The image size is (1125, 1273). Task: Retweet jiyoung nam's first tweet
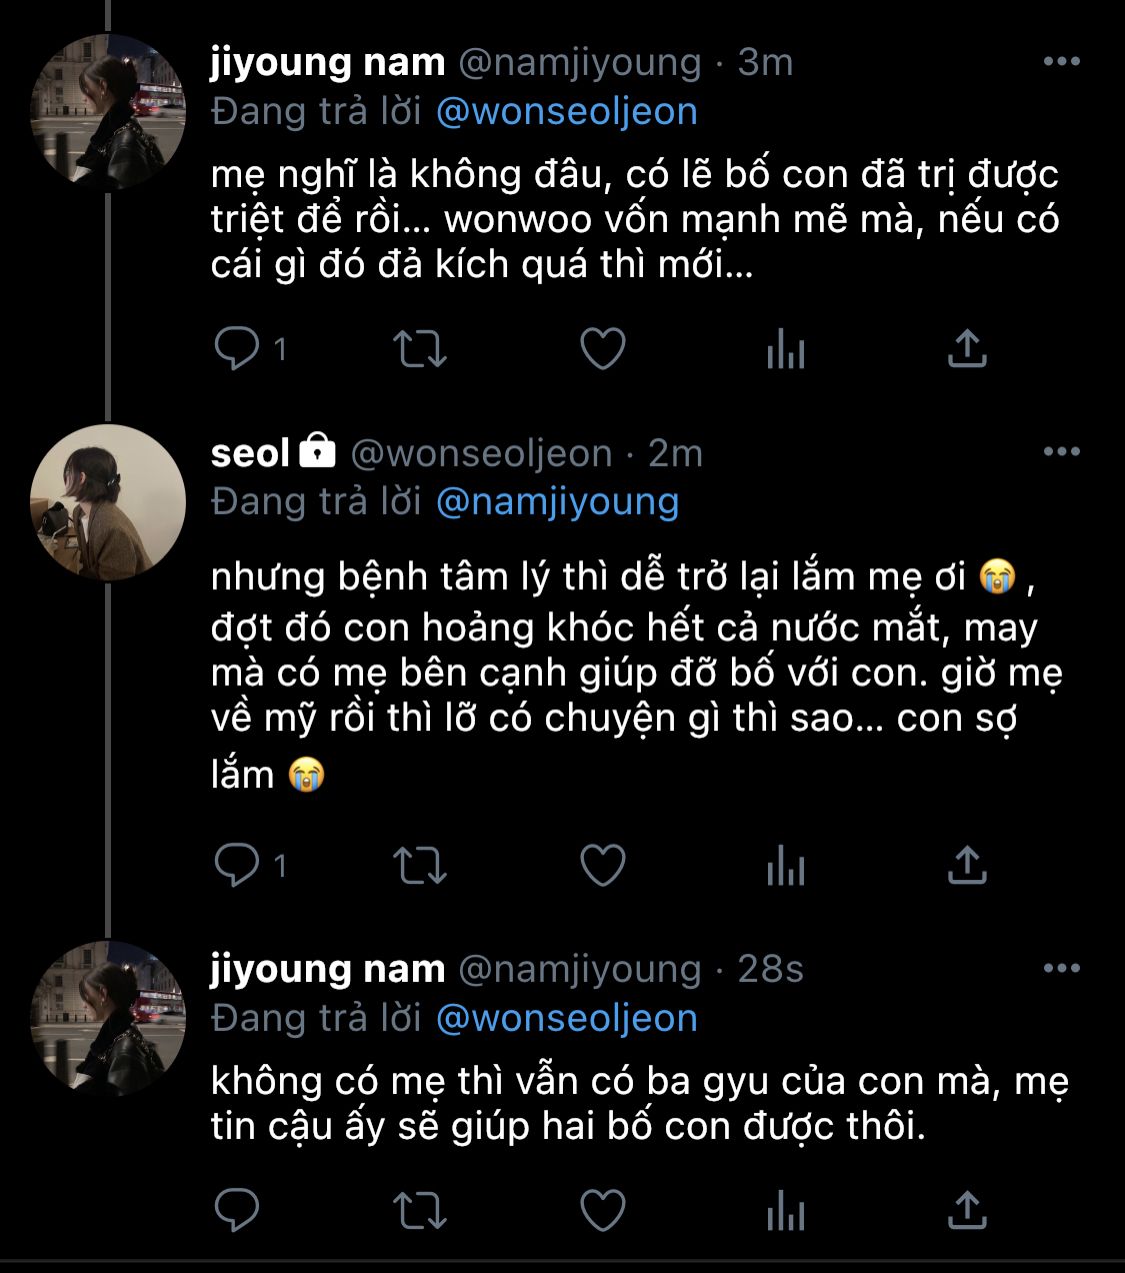(x=419, y=349)
